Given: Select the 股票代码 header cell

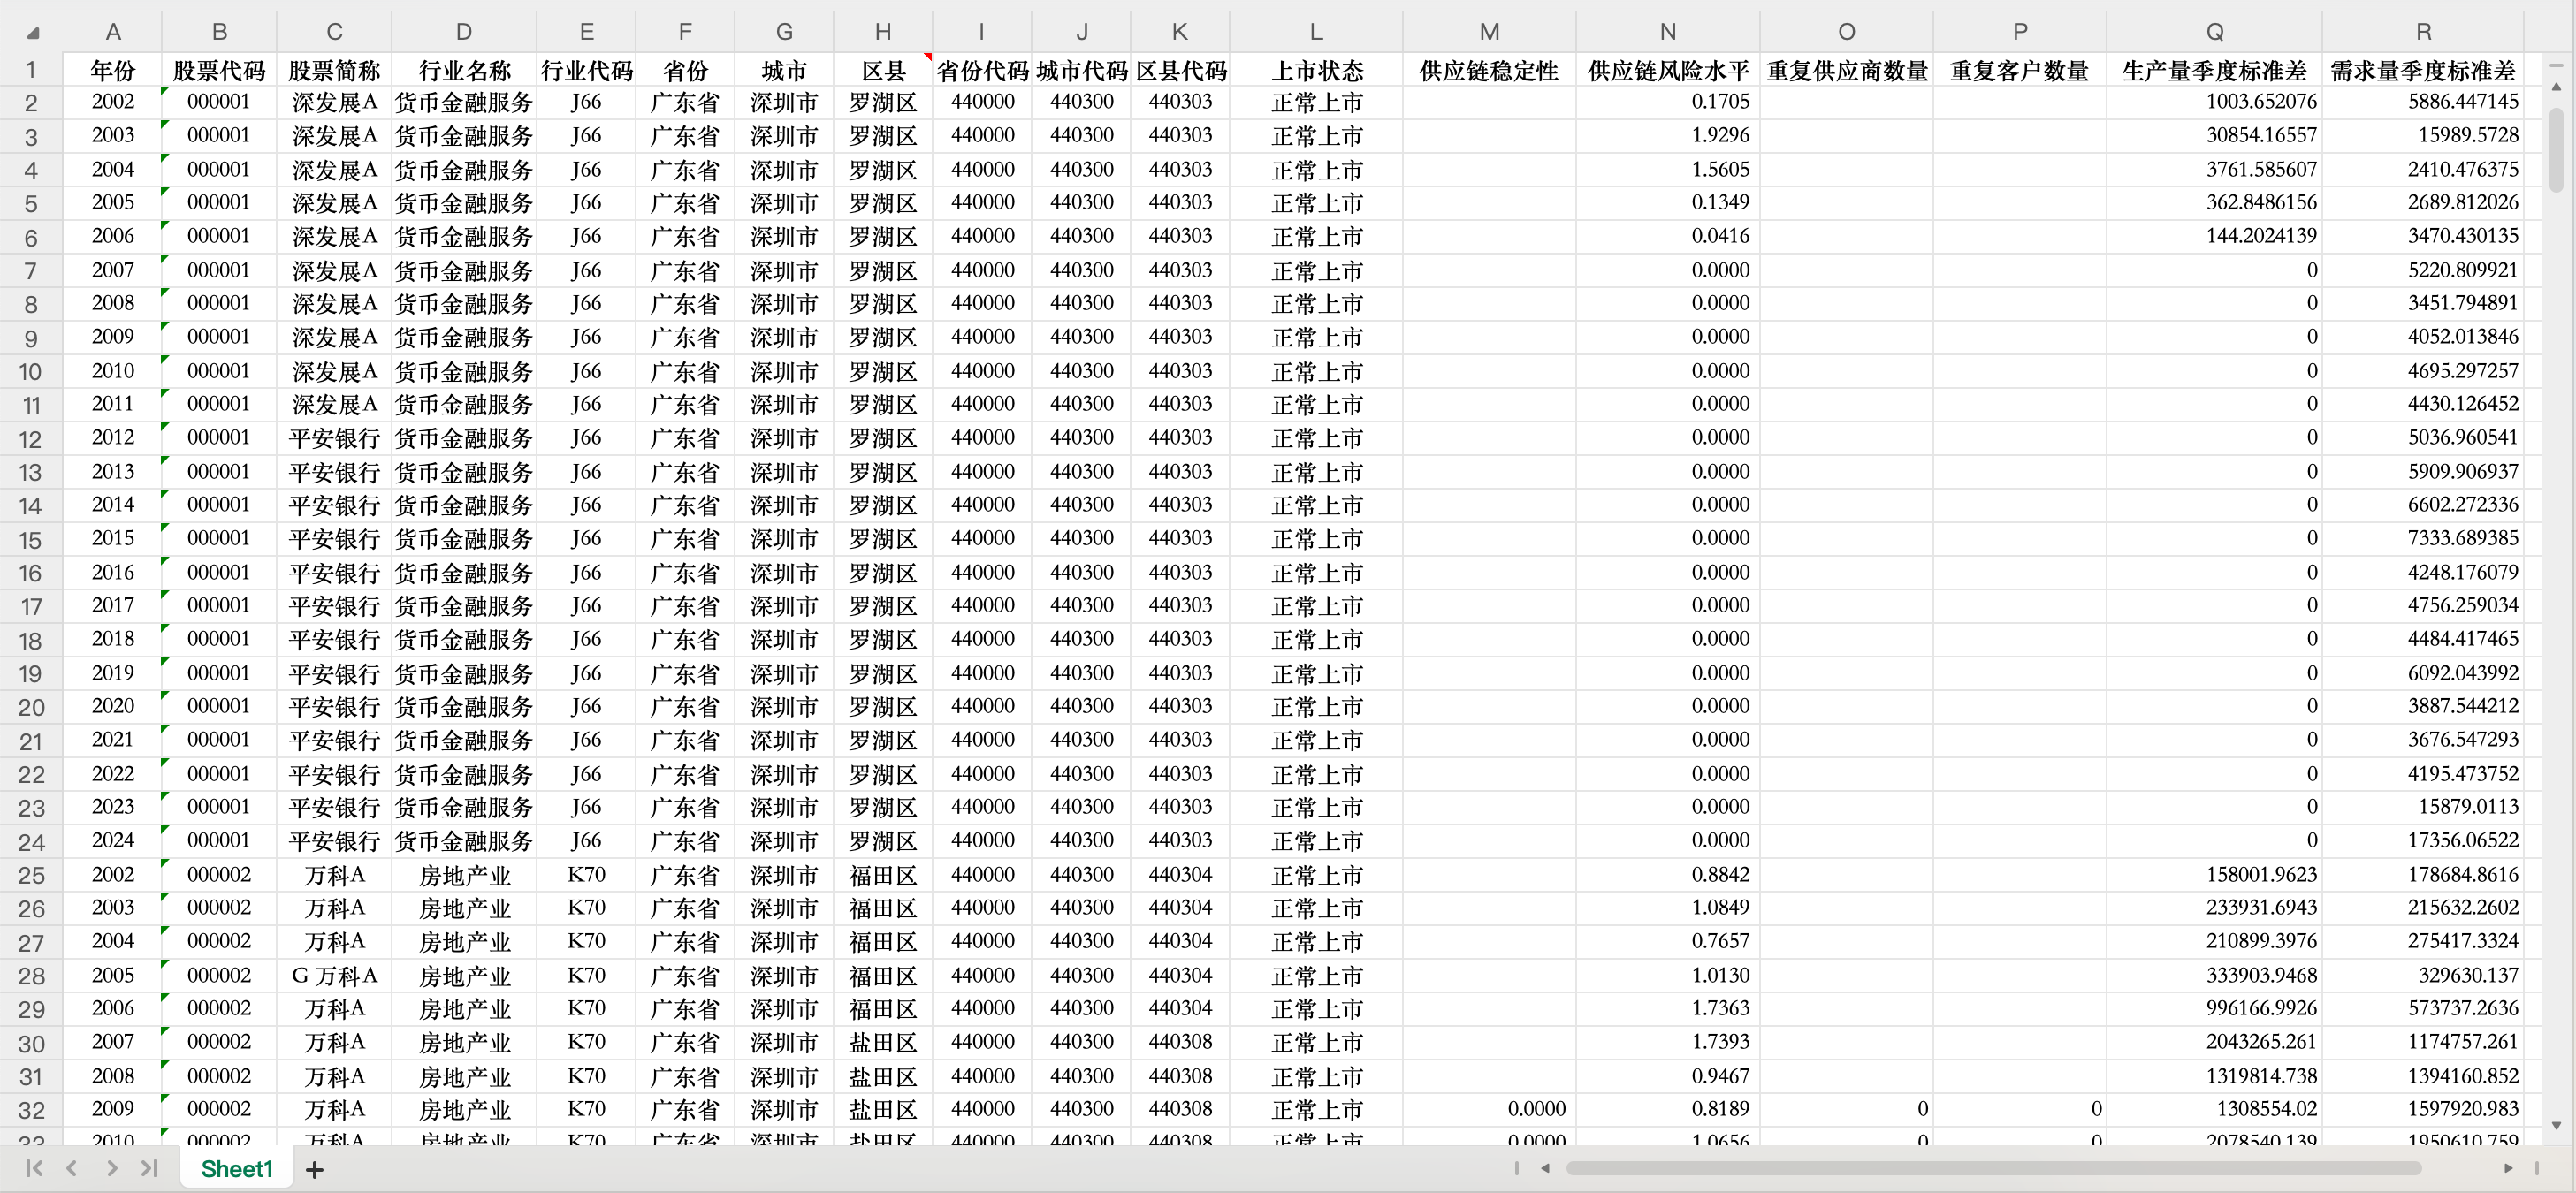Looking at the screenshot, I should 219,71.
